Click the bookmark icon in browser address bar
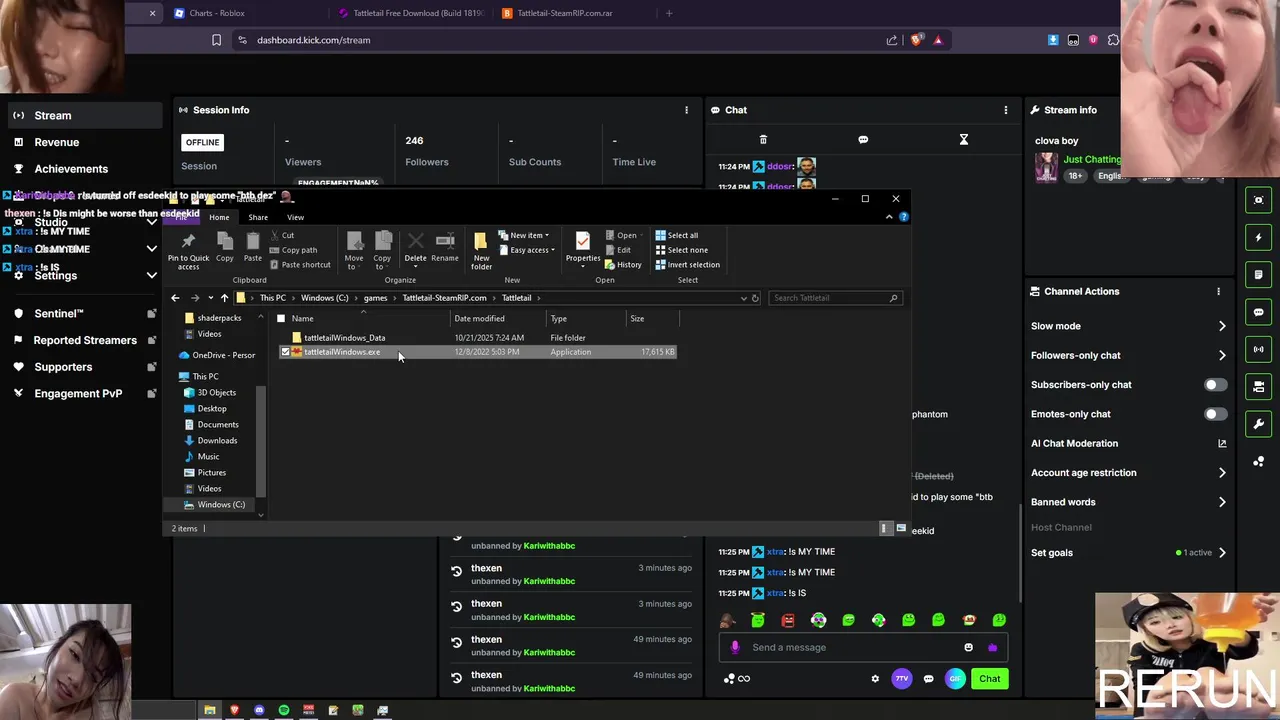The height and width of the screenshot is (720, 1280). click(x=216, y=40)
